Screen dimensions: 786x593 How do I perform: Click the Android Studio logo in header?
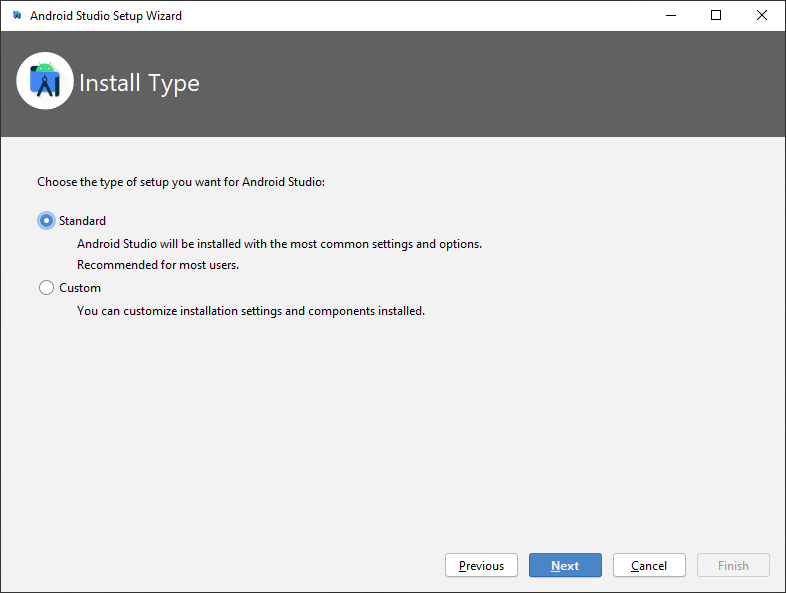pyautogui.click(x=45, y=81)
